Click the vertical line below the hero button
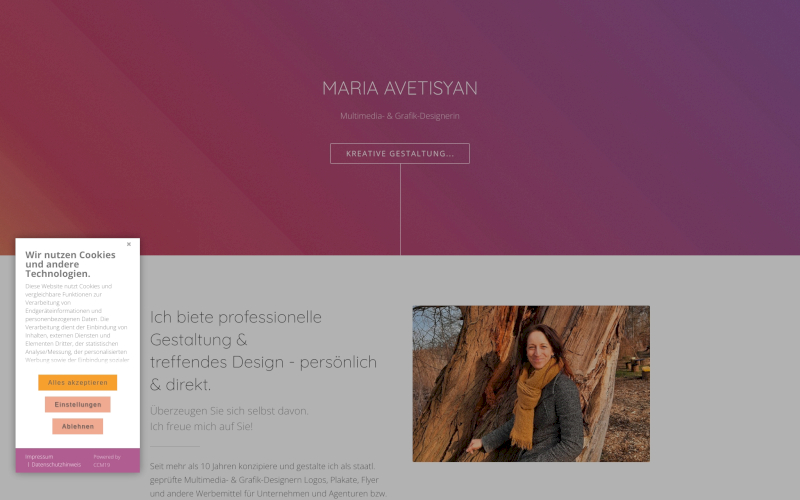Image resolution: width=800 pixels, height=500 pixels. (x=401, y=209)
